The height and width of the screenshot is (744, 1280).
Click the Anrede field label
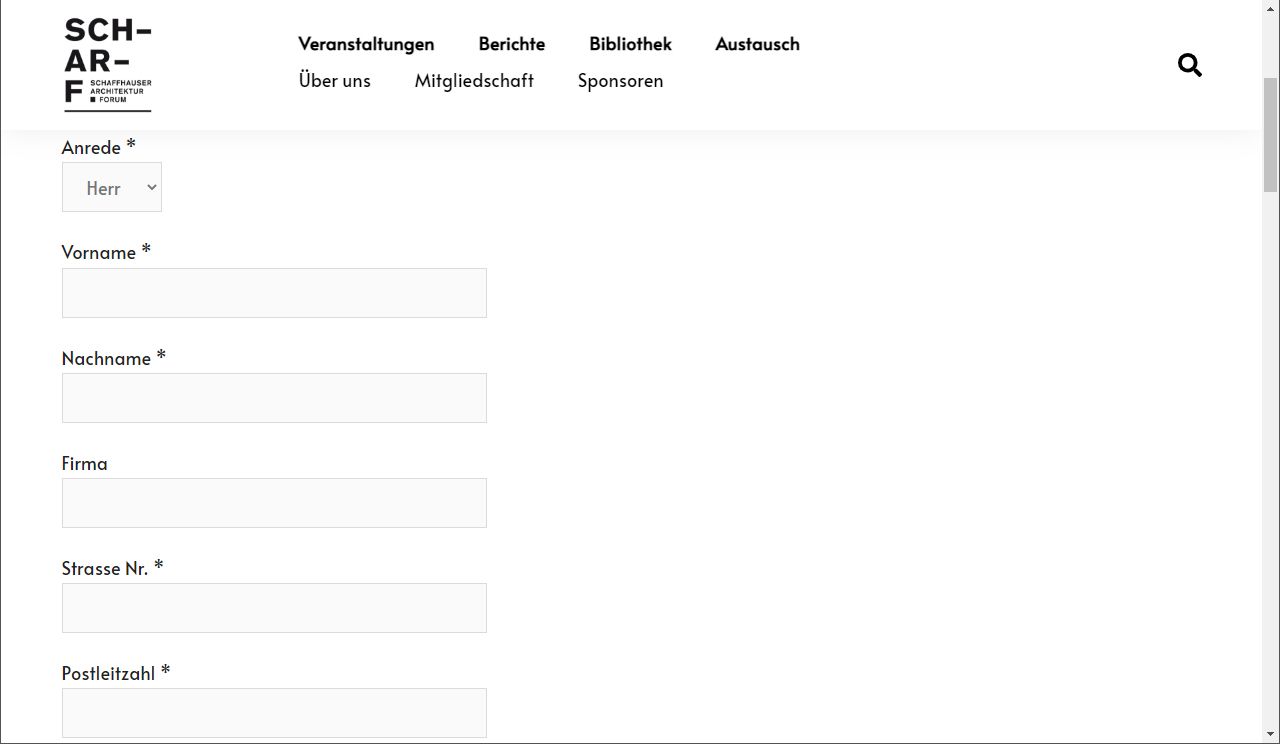tap(91, 148)
